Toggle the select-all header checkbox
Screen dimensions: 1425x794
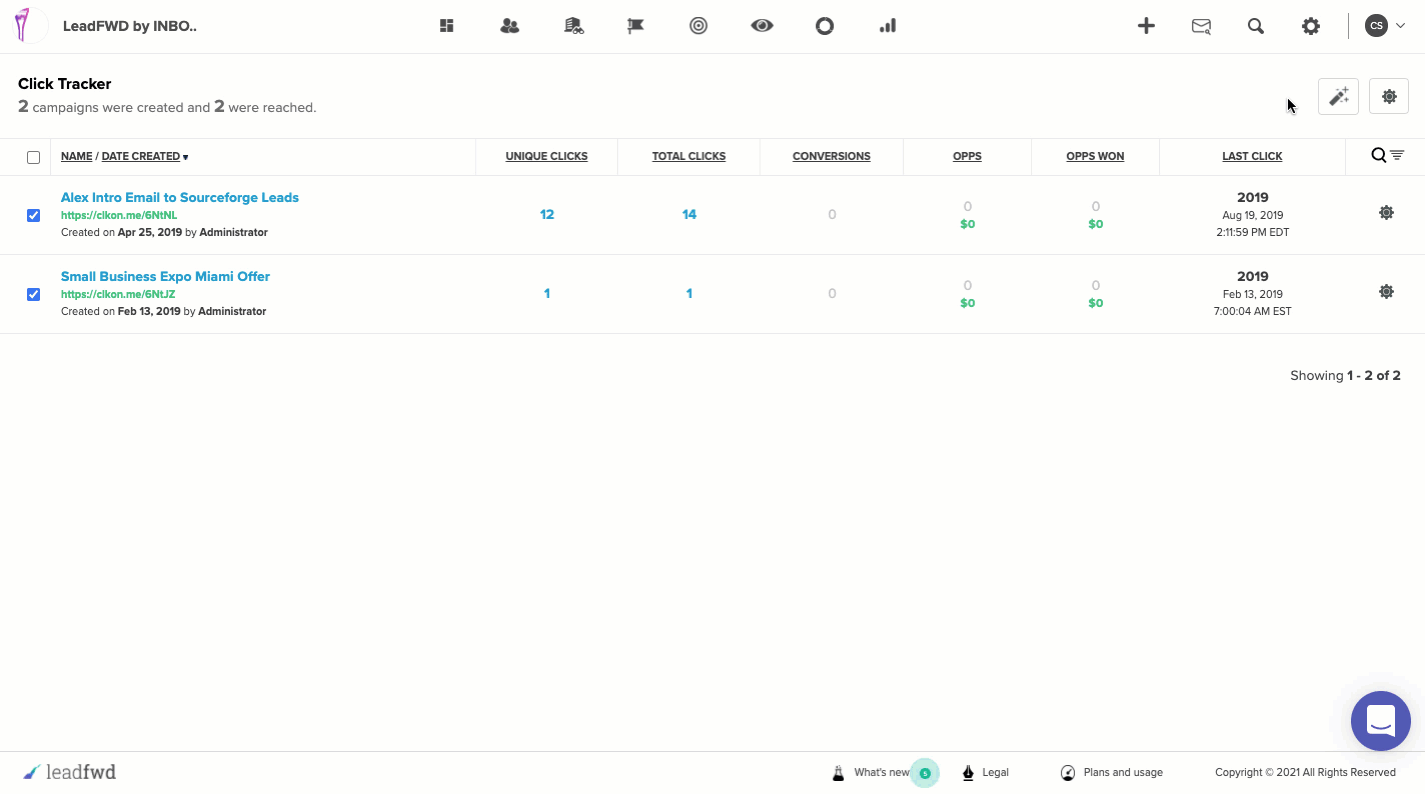[33, 157]
